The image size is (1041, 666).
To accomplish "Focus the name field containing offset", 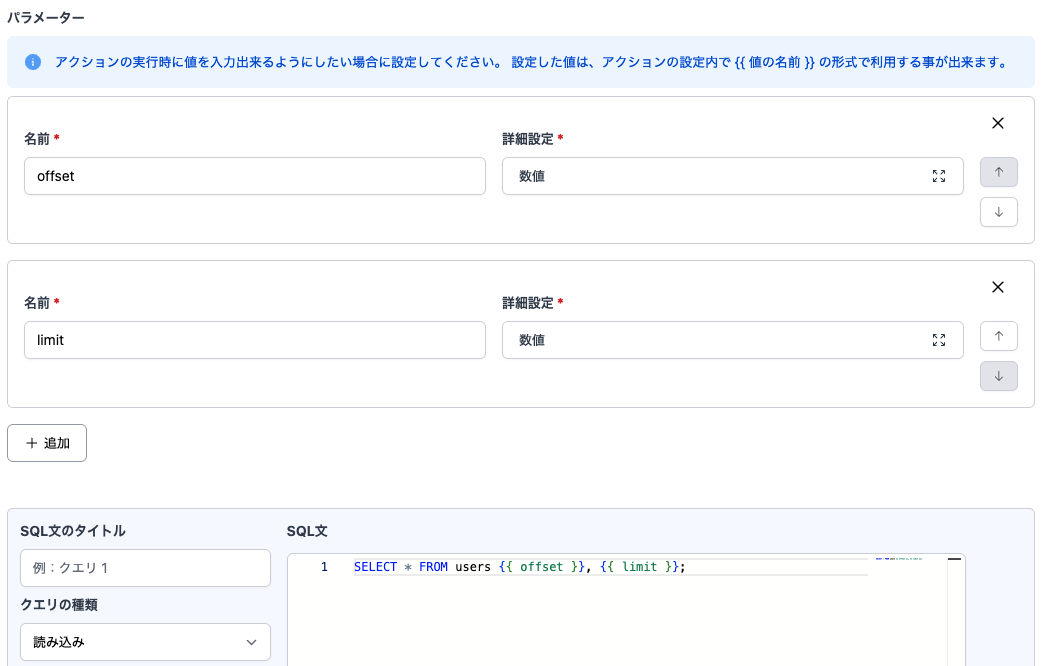I will click(x=255, y=176).
